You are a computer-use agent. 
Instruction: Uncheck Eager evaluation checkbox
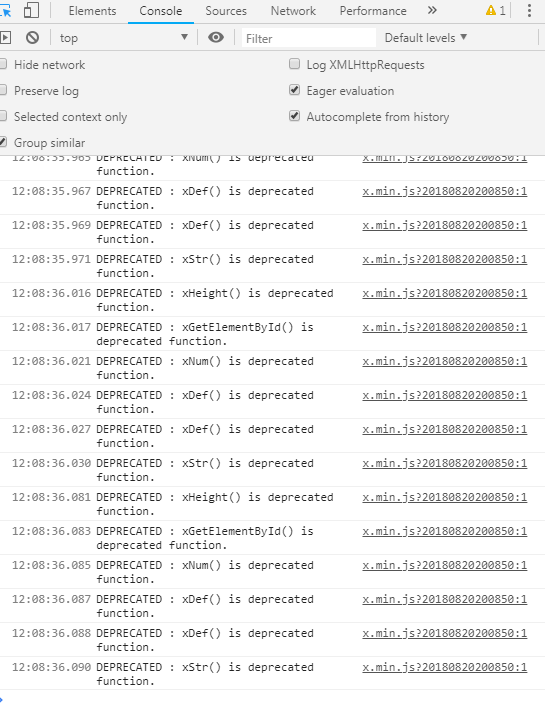click(x=295, y=90)
